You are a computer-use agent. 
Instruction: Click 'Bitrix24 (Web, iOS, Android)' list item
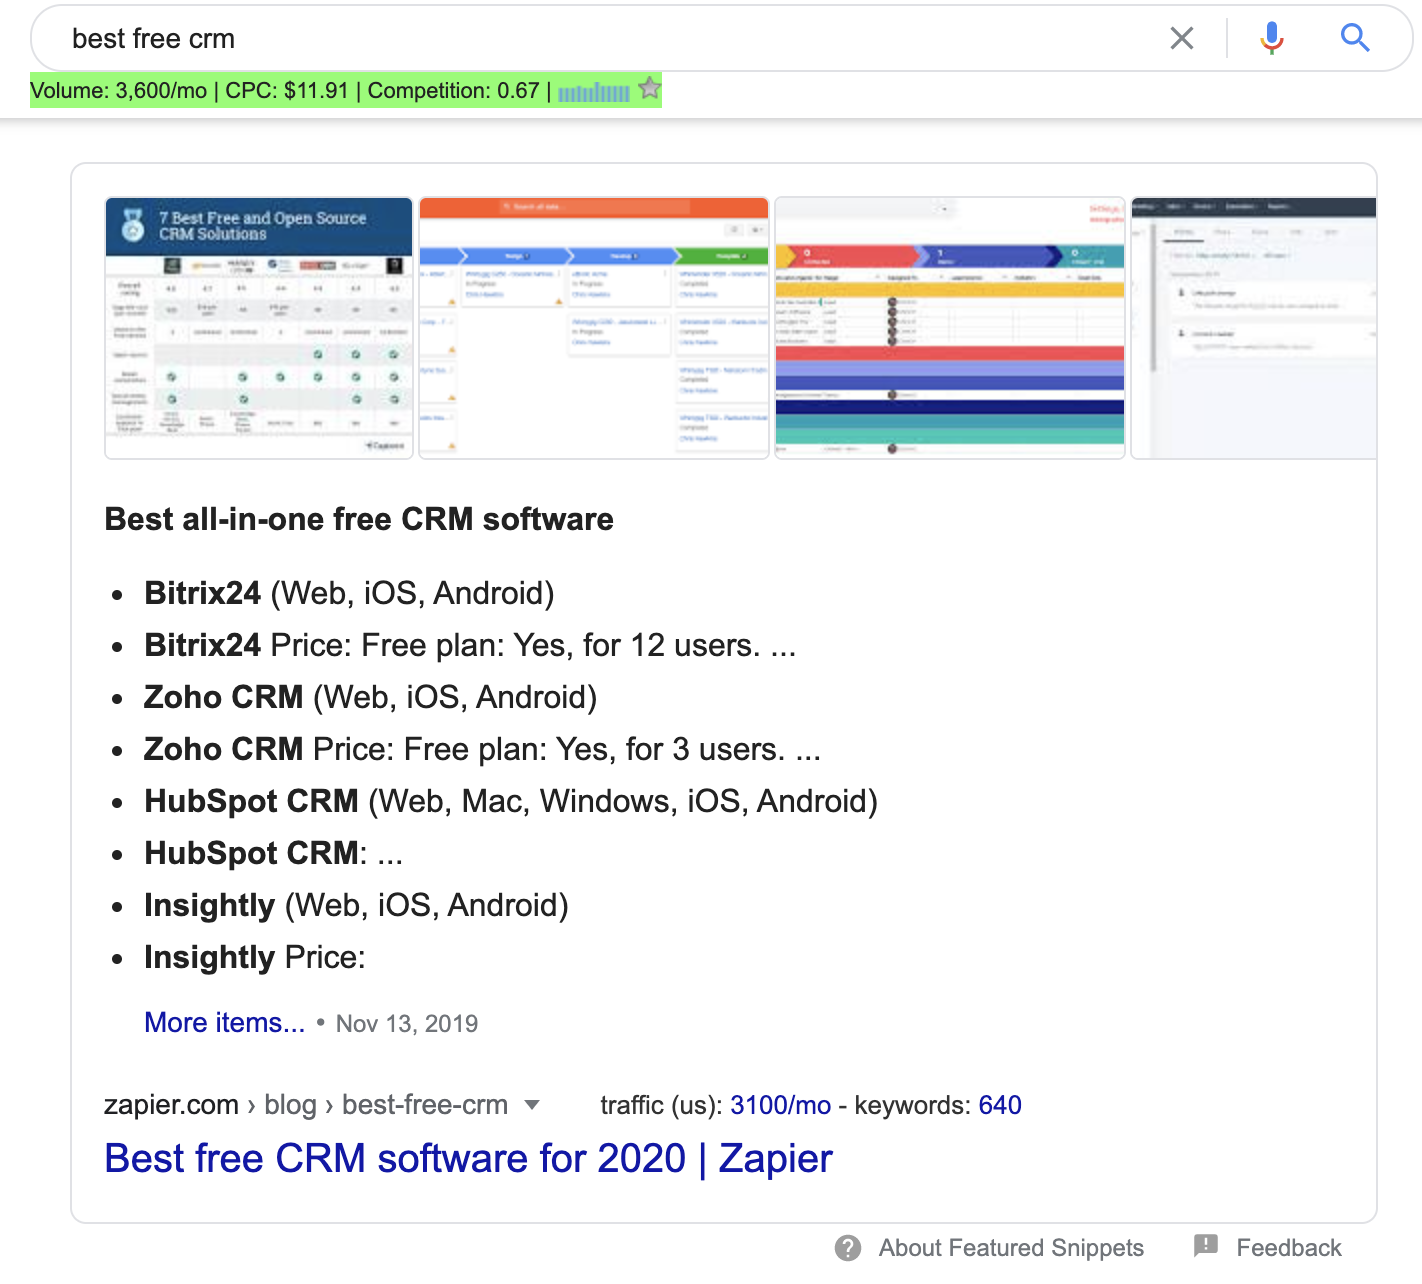[x=349, y=593]
